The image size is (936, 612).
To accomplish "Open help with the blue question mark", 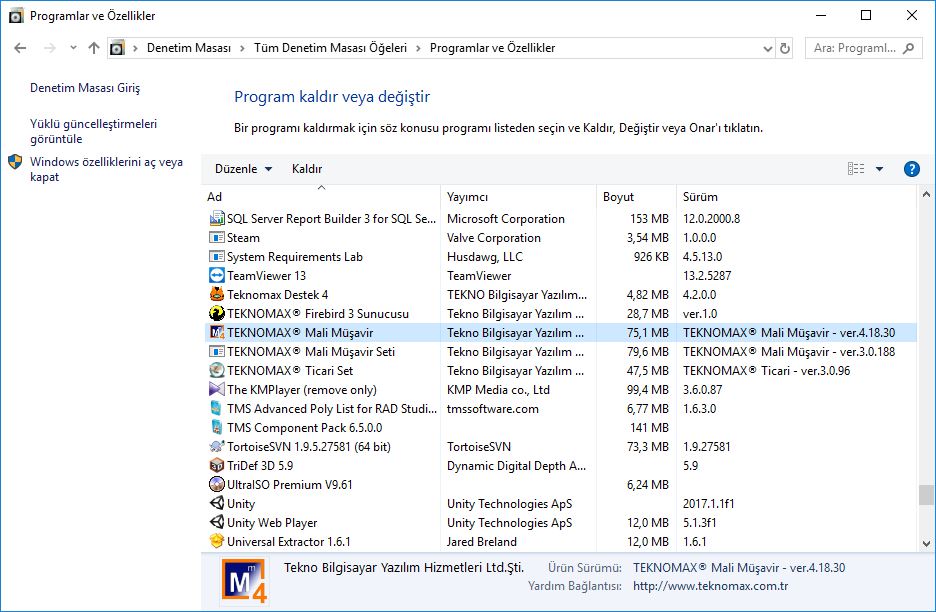I will [x=911, y=169].
